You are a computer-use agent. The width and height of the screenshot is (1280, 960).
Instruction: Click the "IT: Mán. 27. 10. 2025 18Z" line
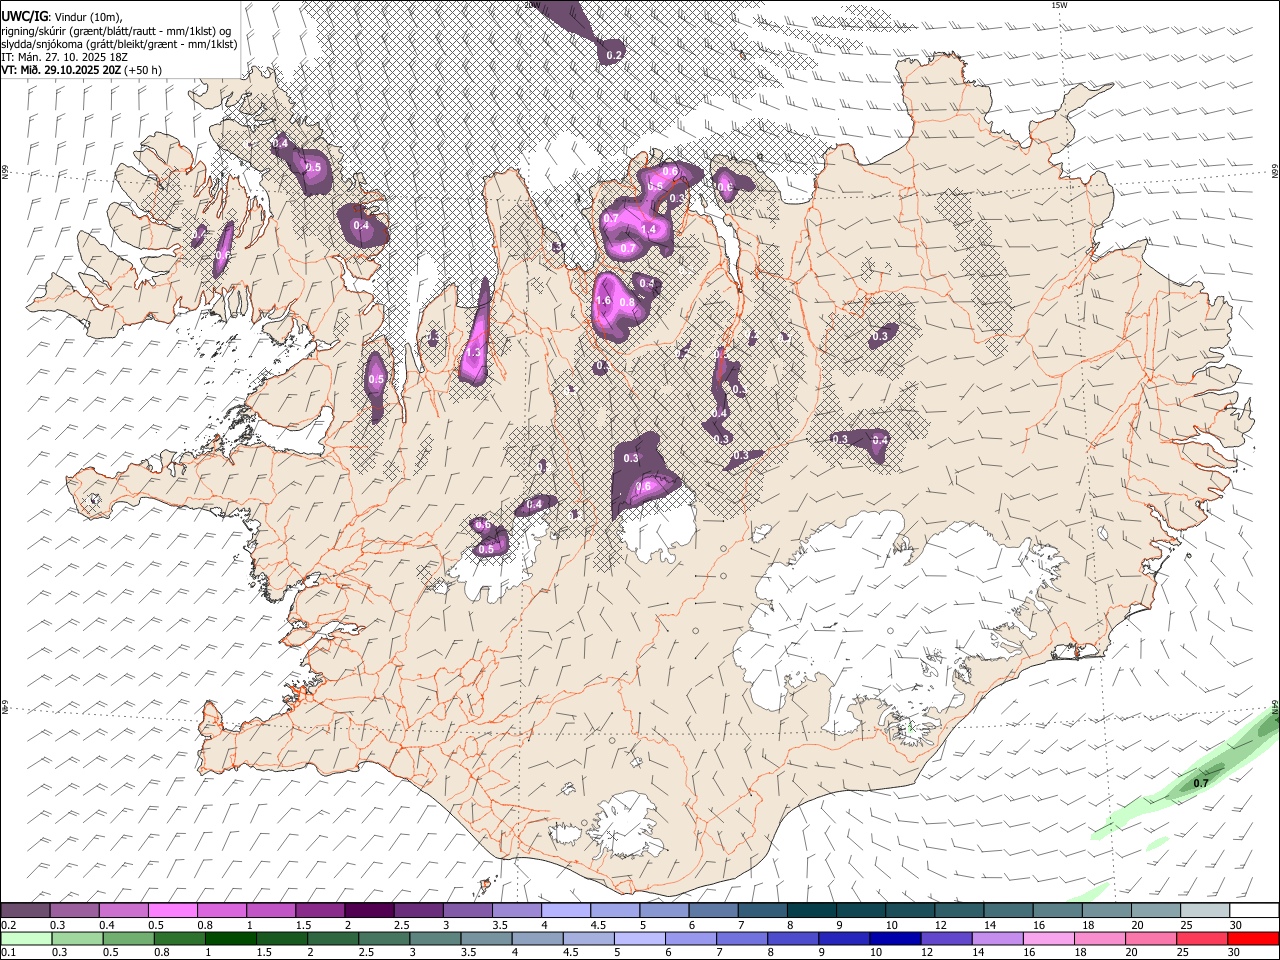pyautogui.click(x=64, y=57)
